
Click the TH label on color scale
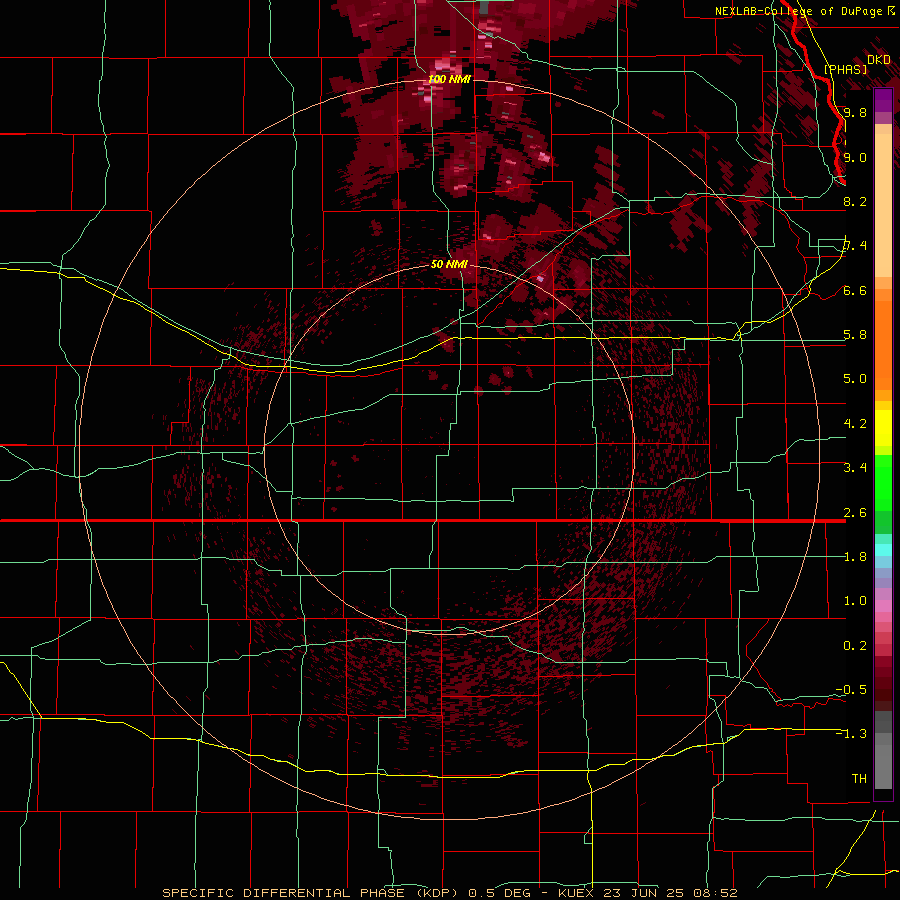(859, 779)
